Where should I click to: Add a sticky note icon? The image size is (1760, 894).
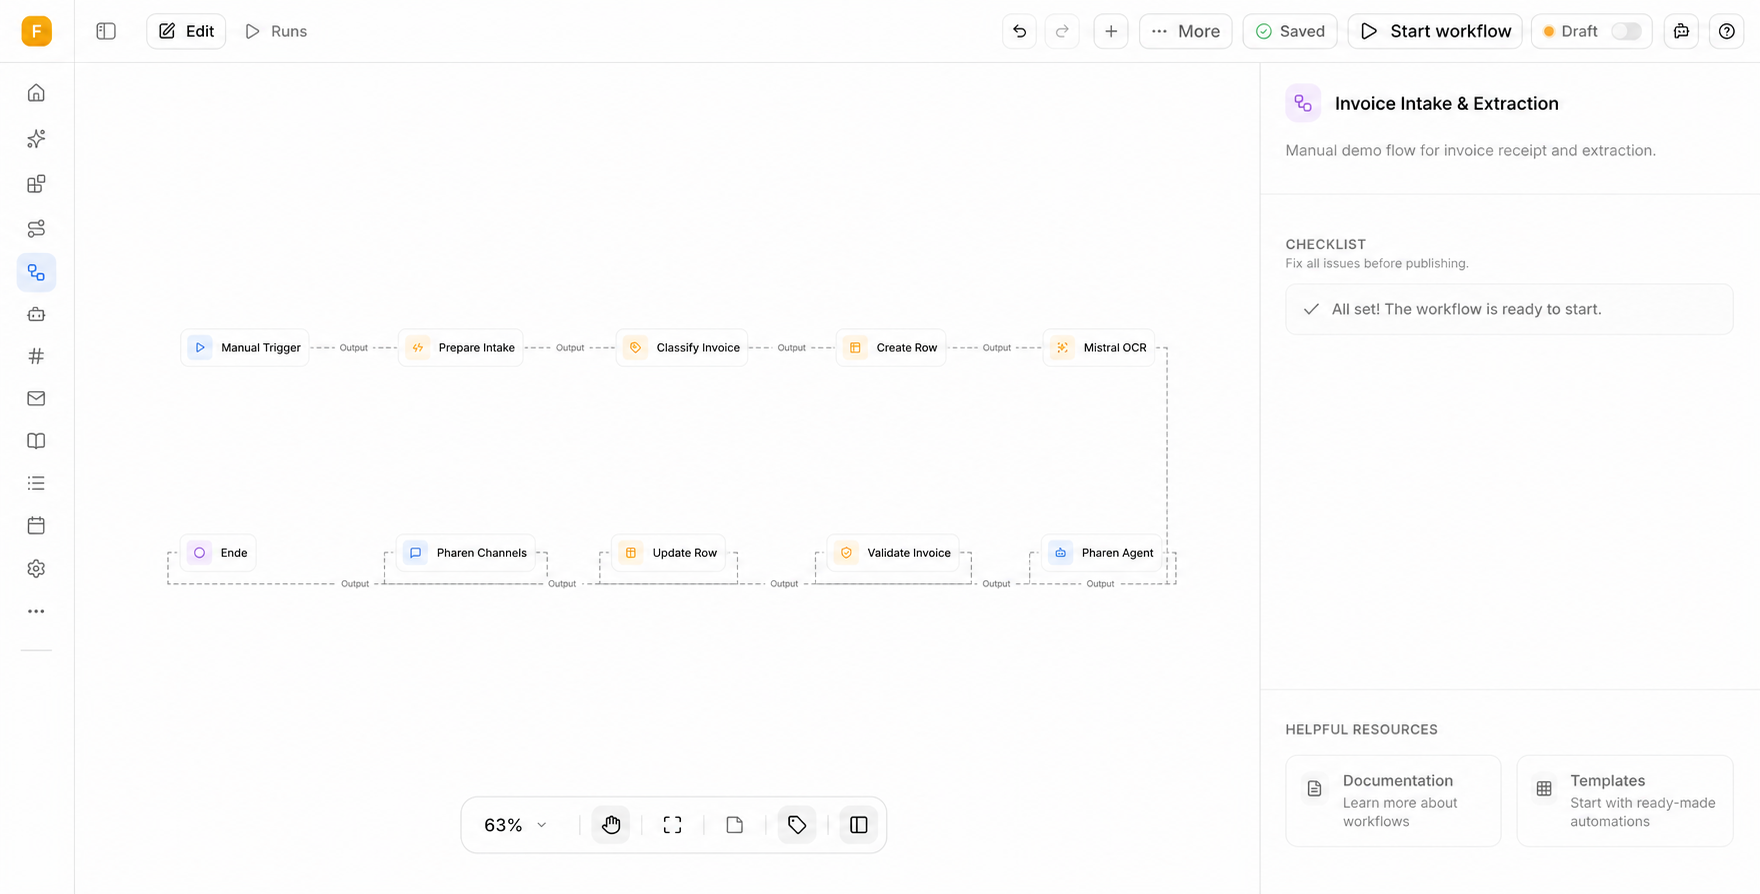(735, 825)
